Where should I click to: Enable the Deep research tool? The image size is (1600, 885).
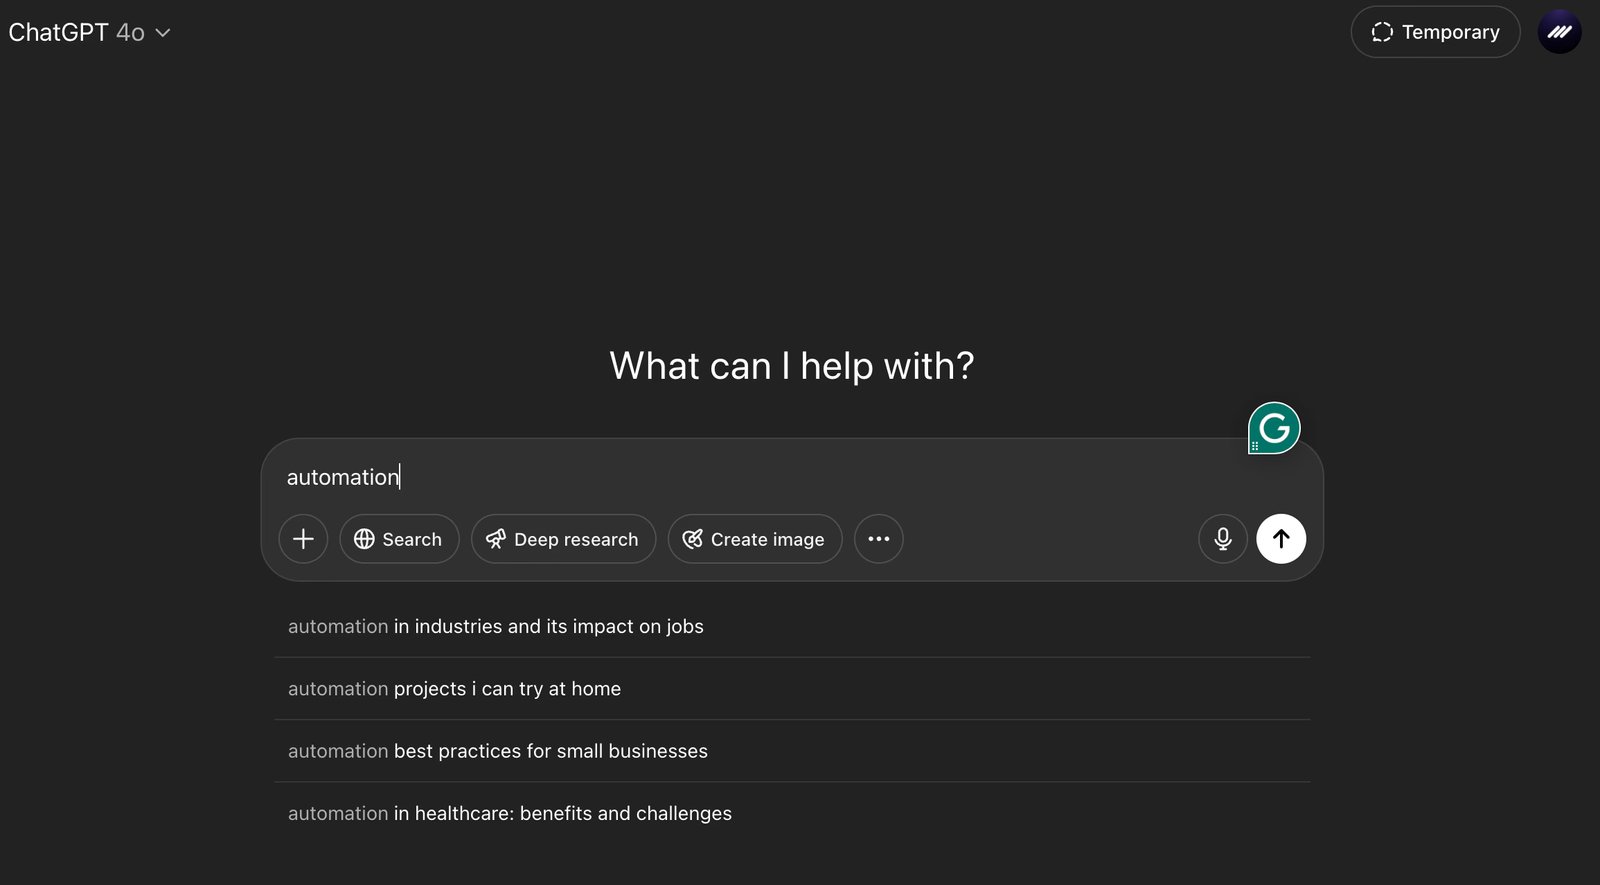coord(563,539)
